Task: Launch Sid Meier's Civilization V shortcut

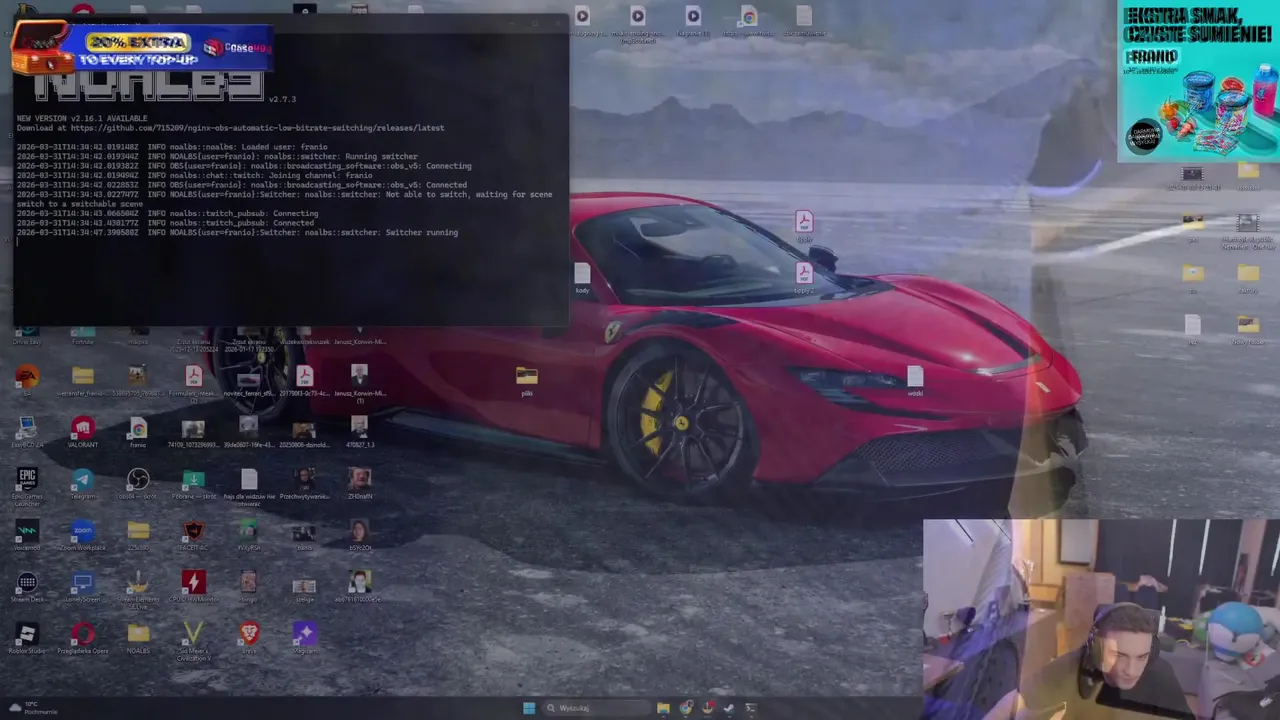Action: coord(194,641)
